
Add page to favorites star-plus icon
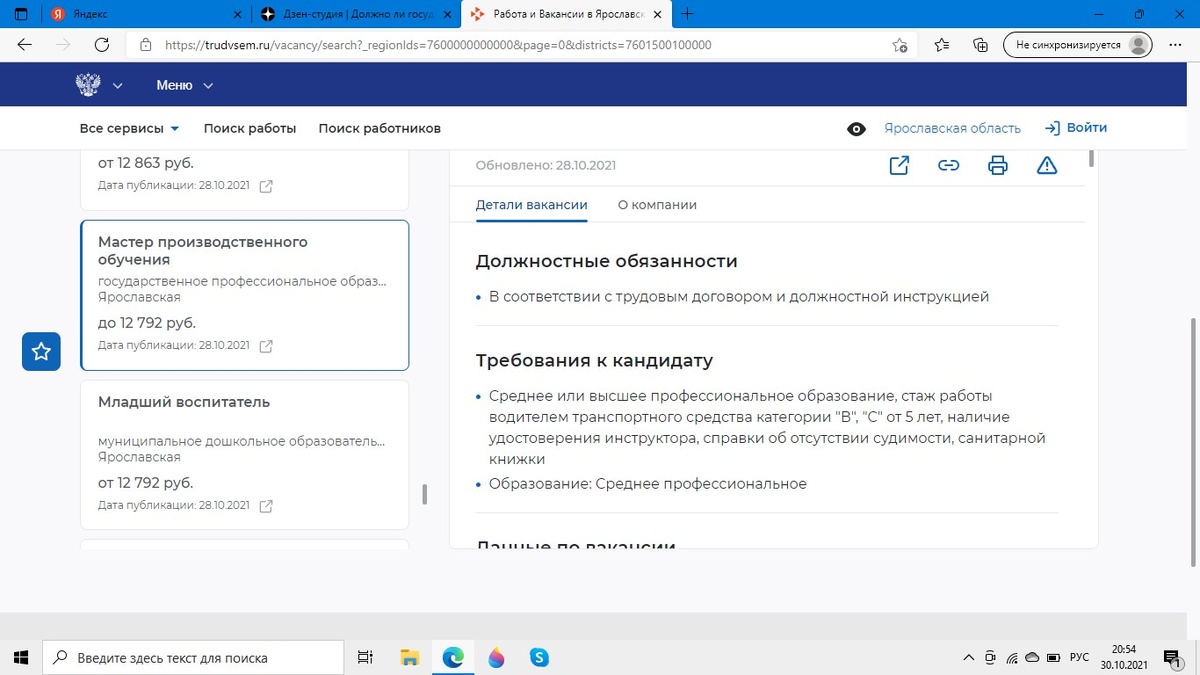coord(899,45)
